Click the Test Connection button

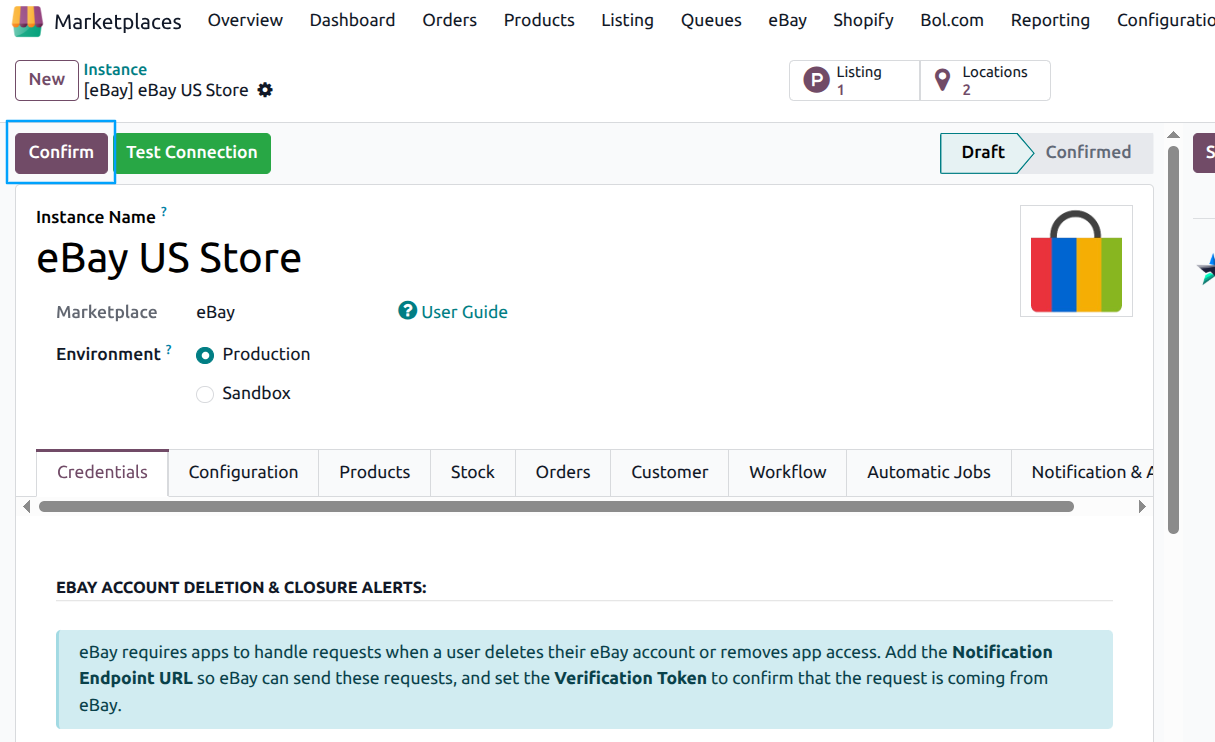[x=192, y=153]
